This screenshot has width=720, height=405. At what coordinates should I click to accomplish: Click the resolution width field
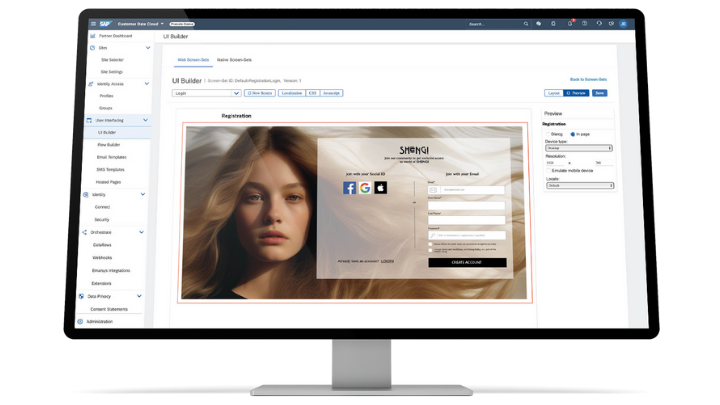[557, 163]
